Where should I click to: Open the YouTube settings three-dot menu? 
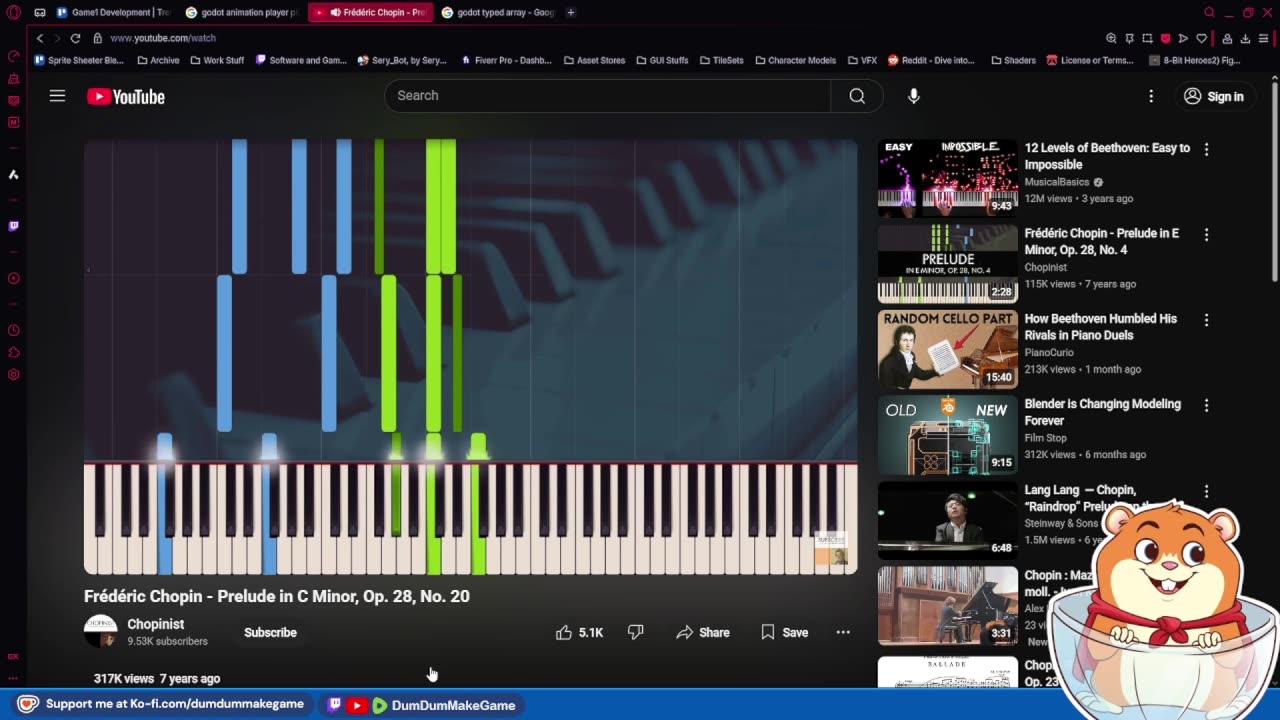click(x=1151, y=96)
